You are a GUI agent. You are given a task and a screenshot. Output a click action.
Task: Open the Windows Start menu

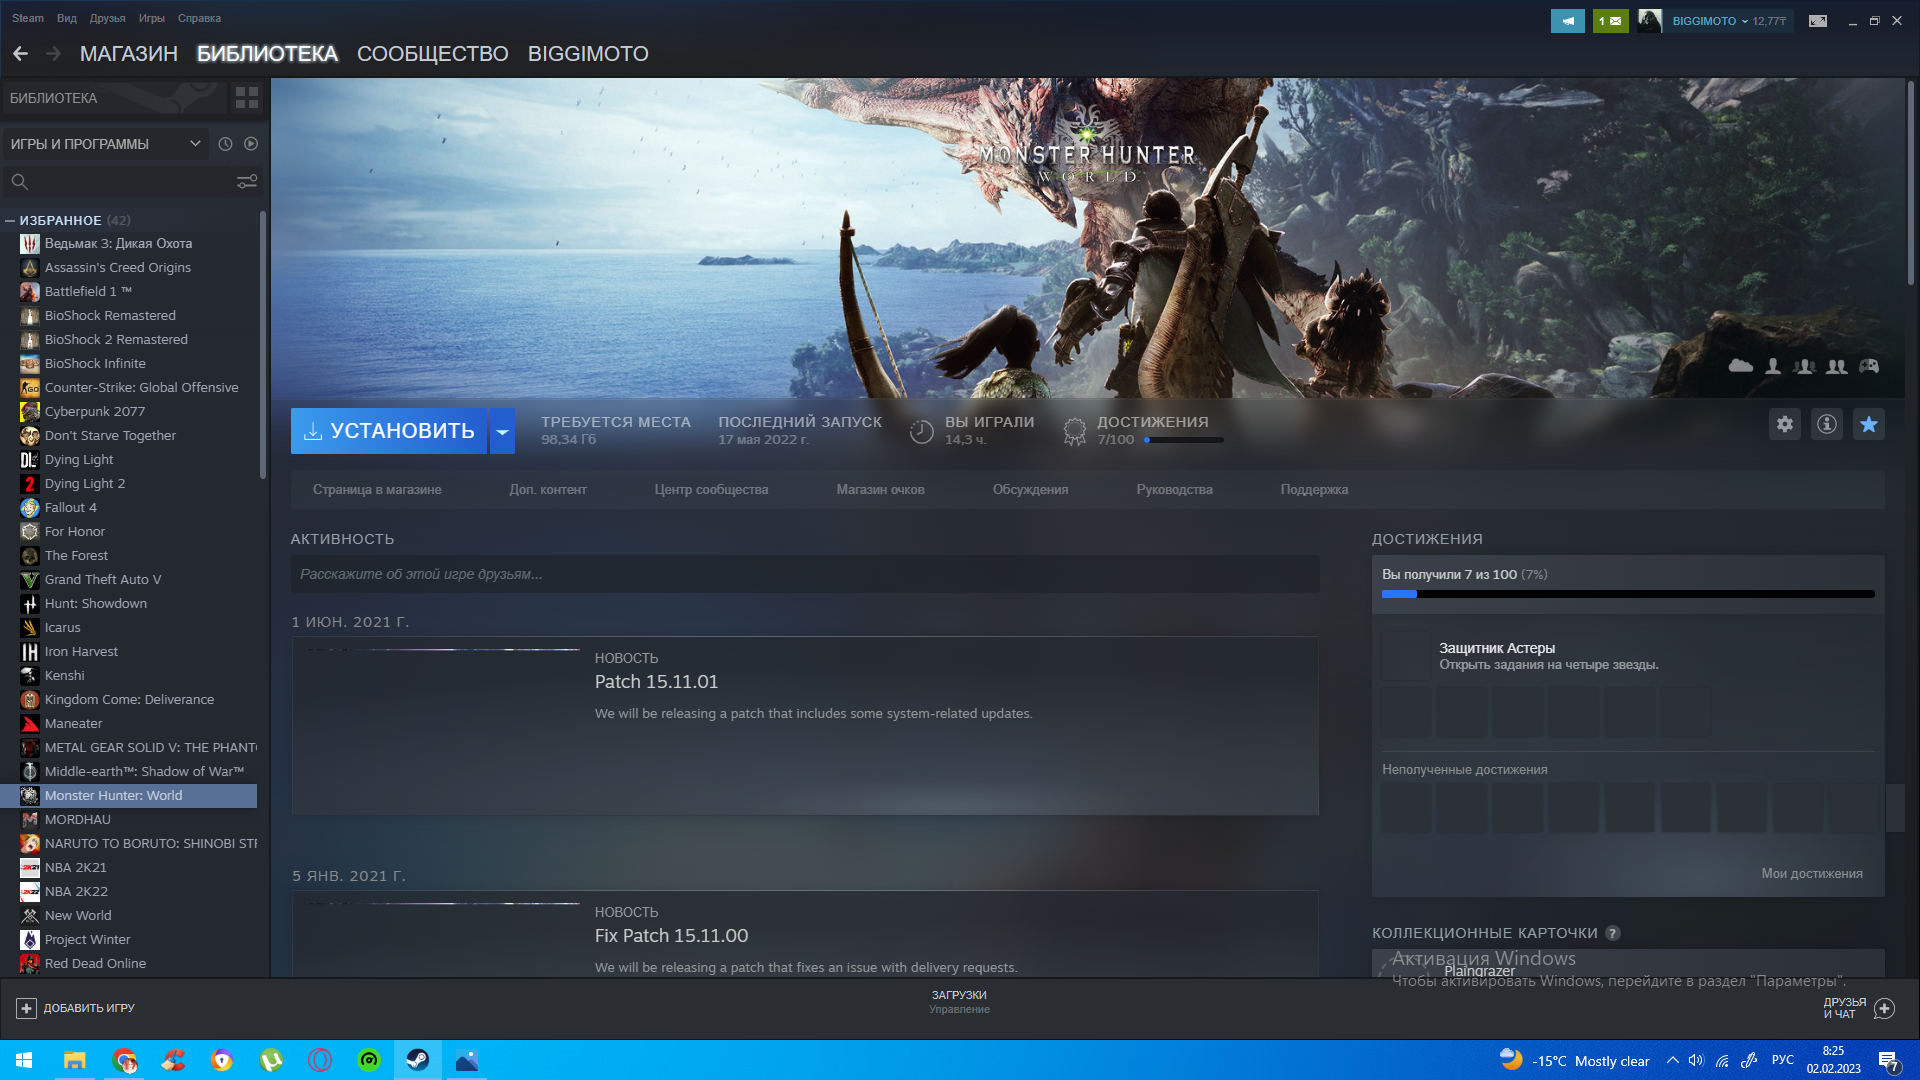(x=25, y=1060)
